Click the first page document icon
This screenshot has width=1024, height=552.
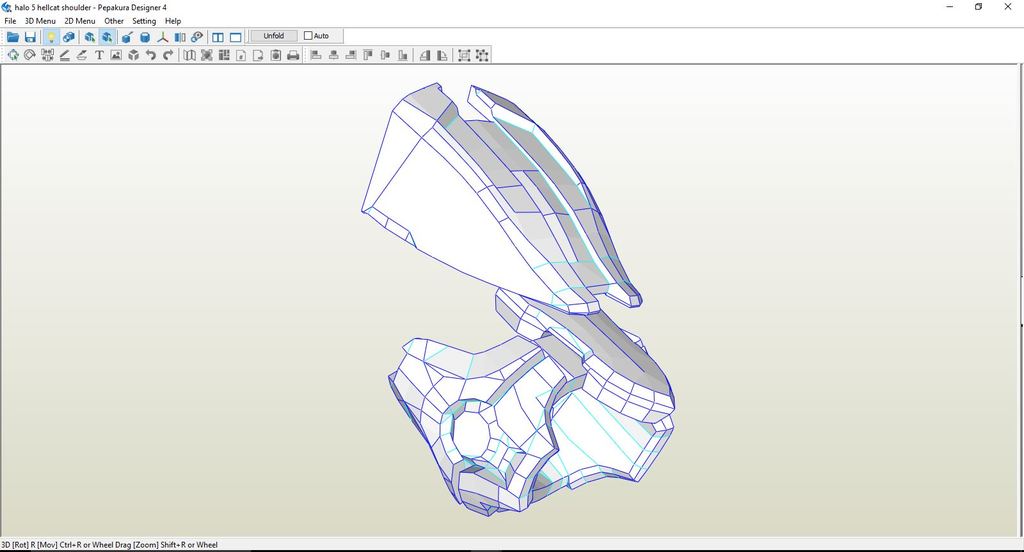(241, 56)
